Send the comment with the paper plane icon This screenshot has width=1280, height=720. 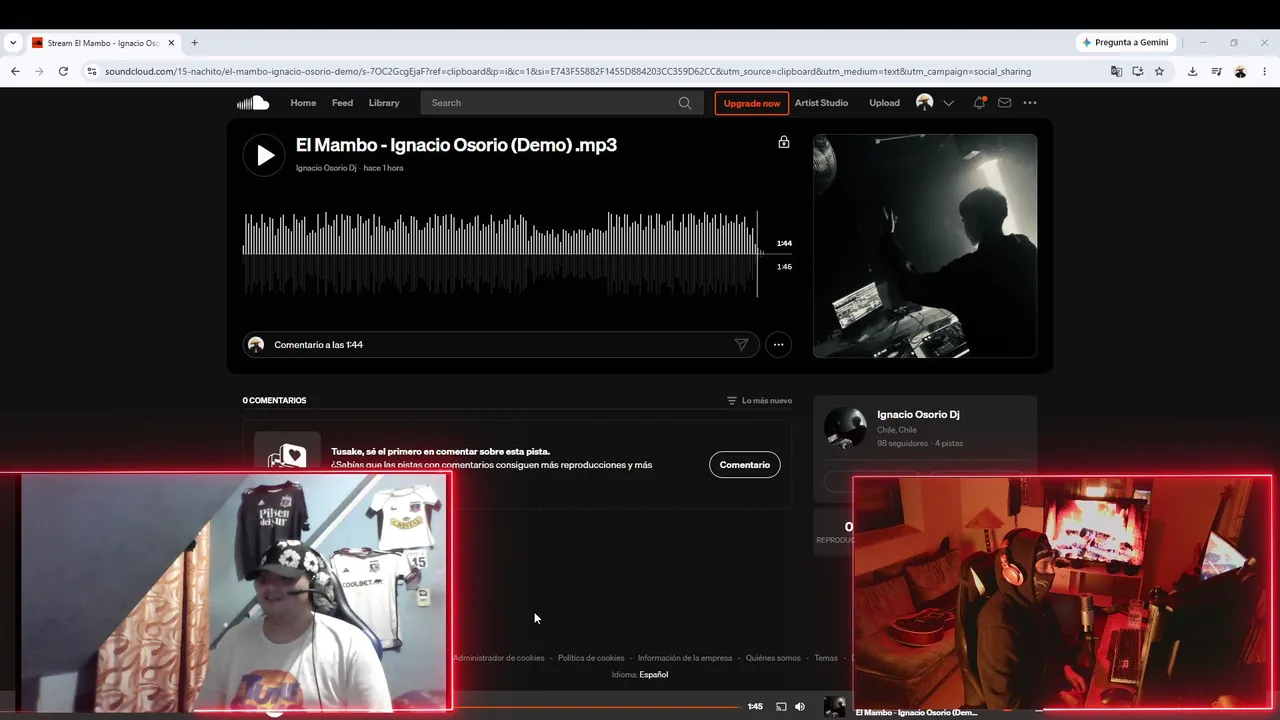741,345
